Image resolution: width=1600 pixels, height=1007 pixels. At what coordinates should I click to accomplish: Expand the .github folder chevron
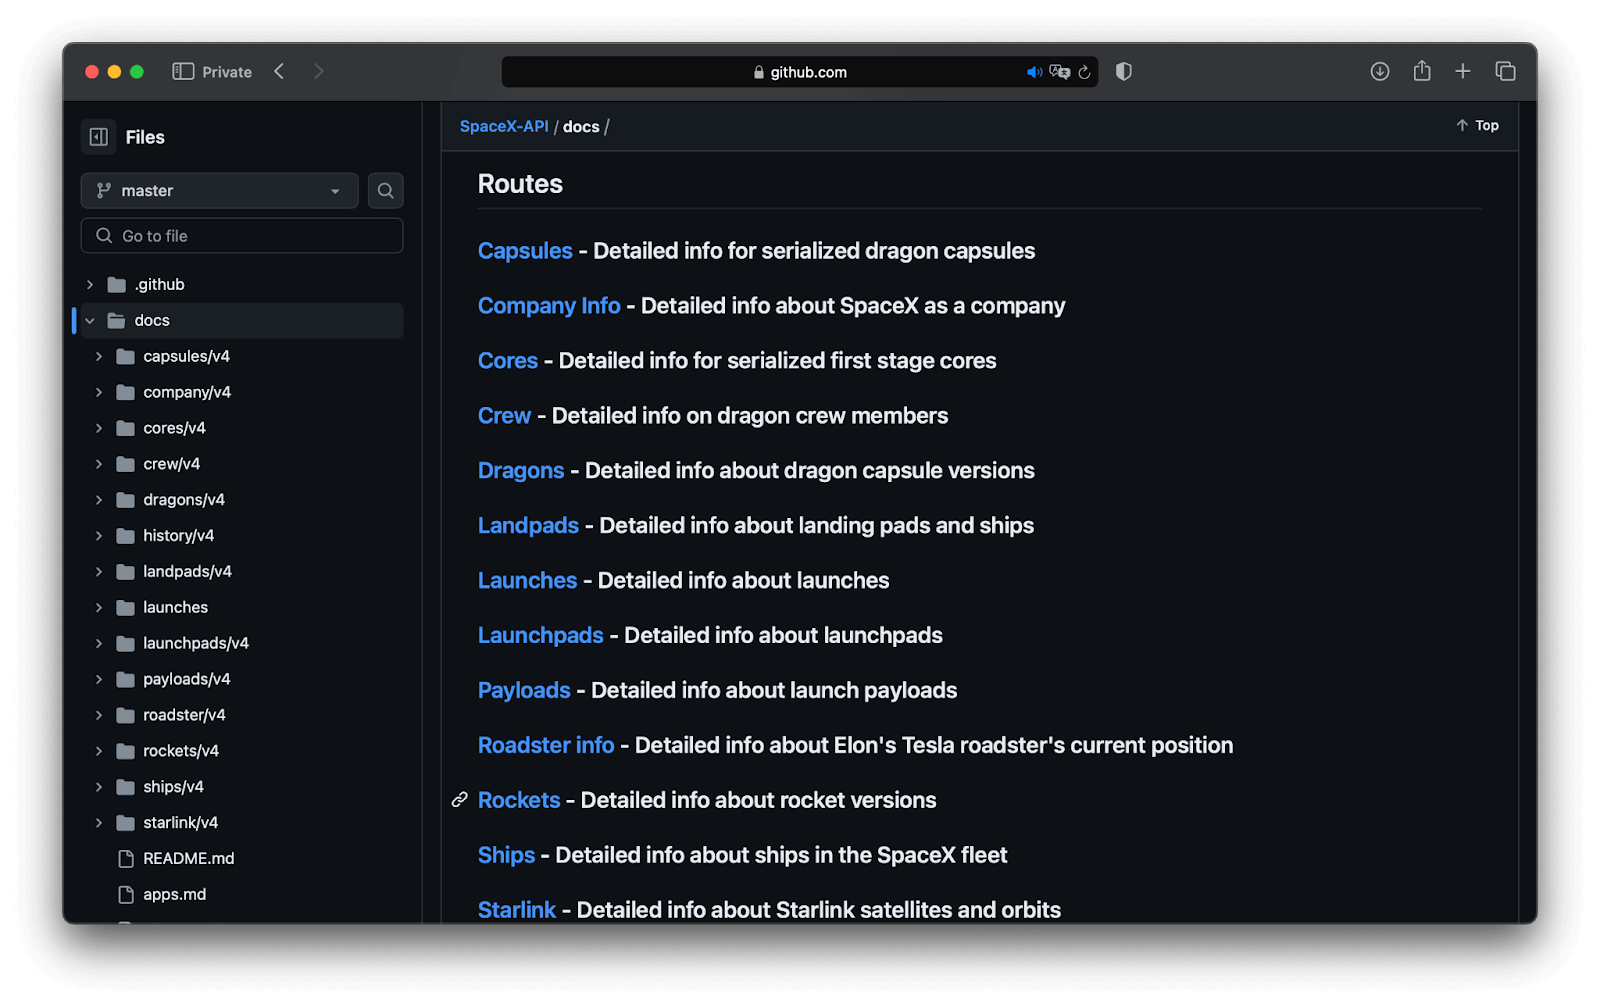[90, 284]
